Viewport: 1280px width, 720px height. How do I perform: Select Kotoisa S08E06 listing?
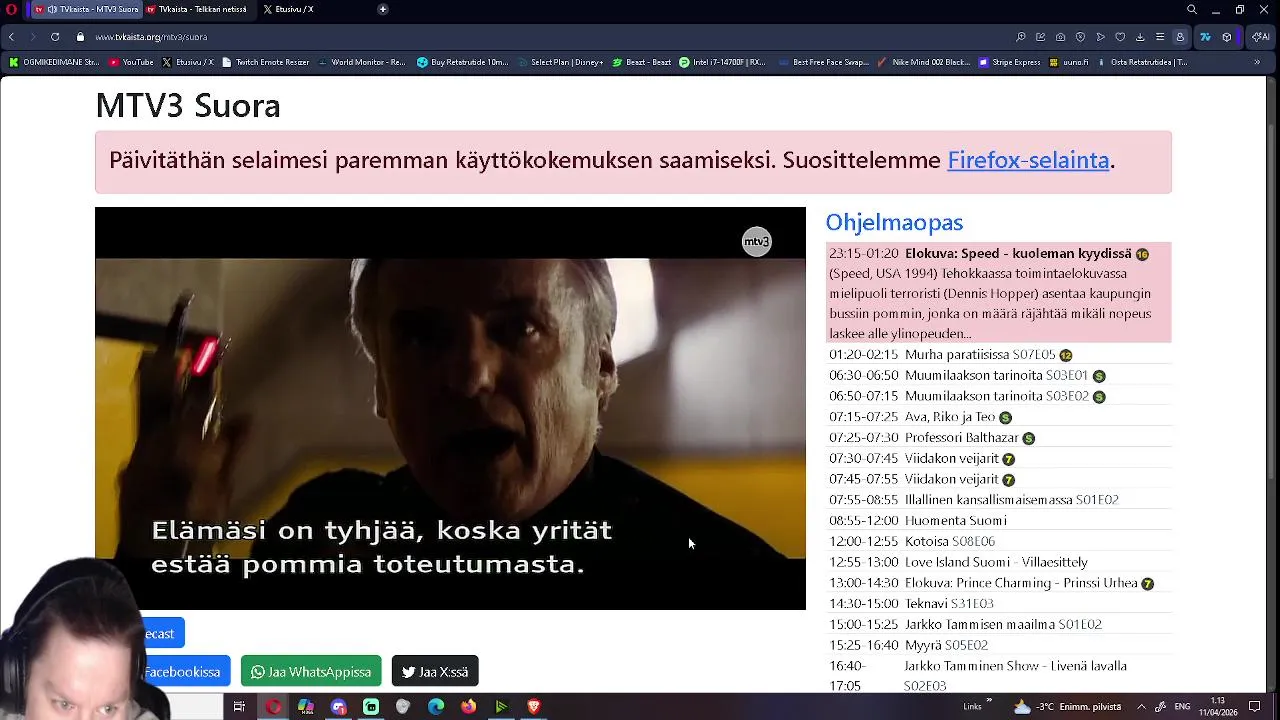pos(998,541)
